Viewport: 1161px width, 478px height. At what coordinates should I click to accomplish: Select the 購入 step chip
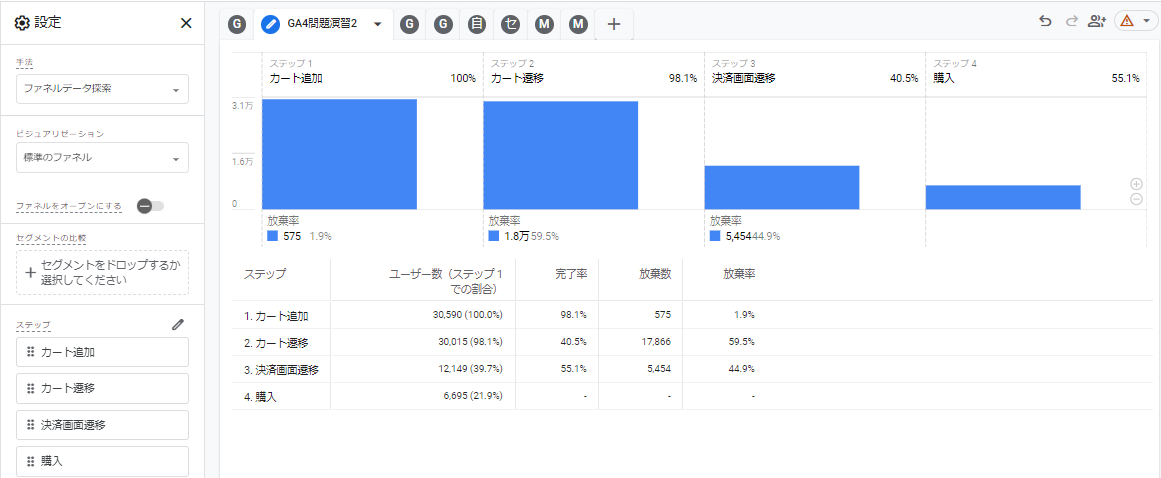coord(102,461)
